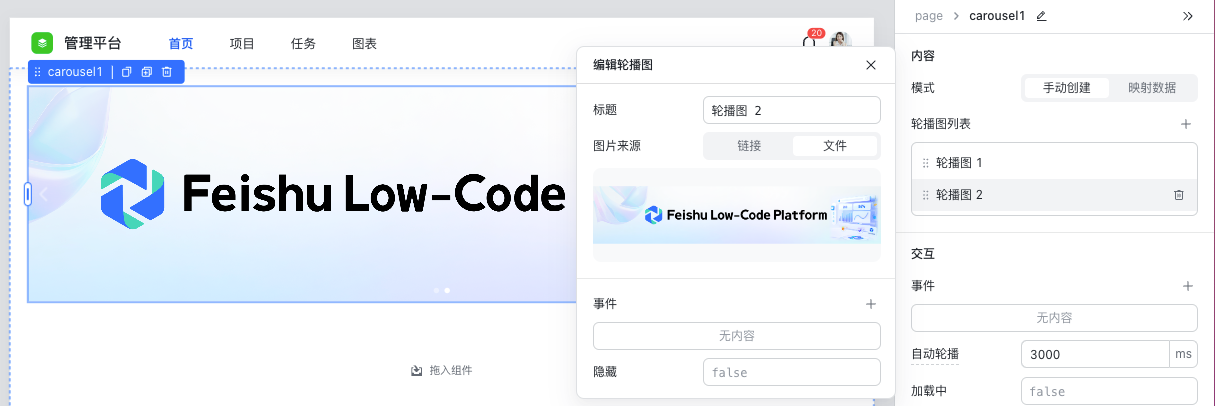Delete carousel1 using the toolbar trash icon
The height and width of the screenshot is (406, 1215).
point(167,72)
